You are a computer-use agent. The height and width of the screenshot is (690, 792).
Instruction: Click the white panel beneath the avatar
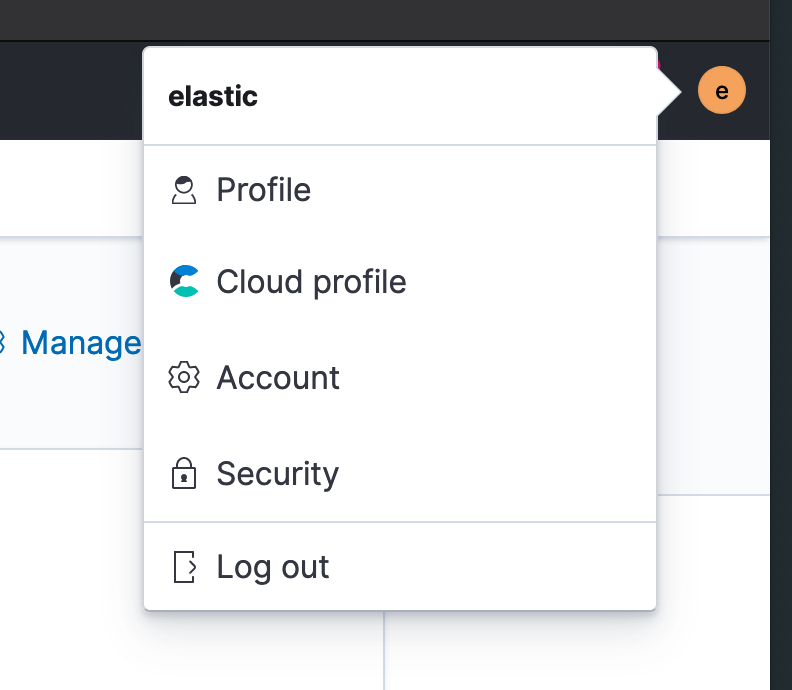point(713,187)
